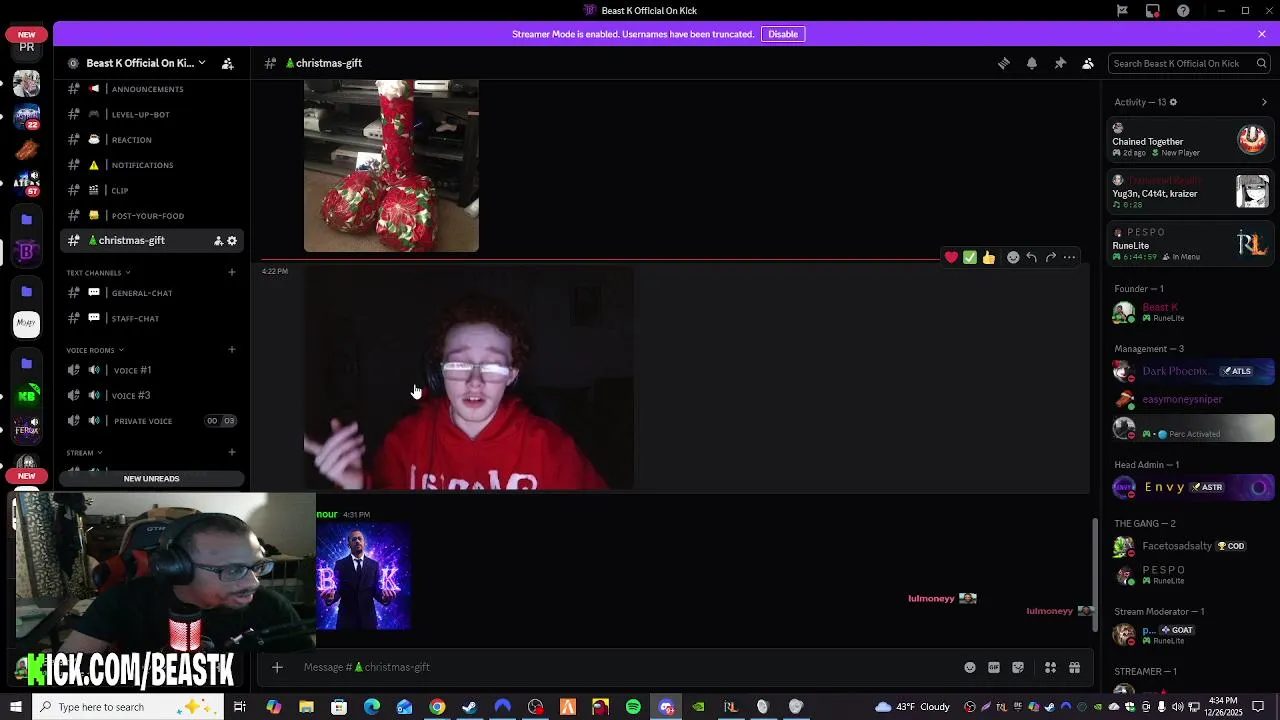Add channel to TEXT CHANNELS category
This screenshot has width=1280, height=720.
pos(232,272)
